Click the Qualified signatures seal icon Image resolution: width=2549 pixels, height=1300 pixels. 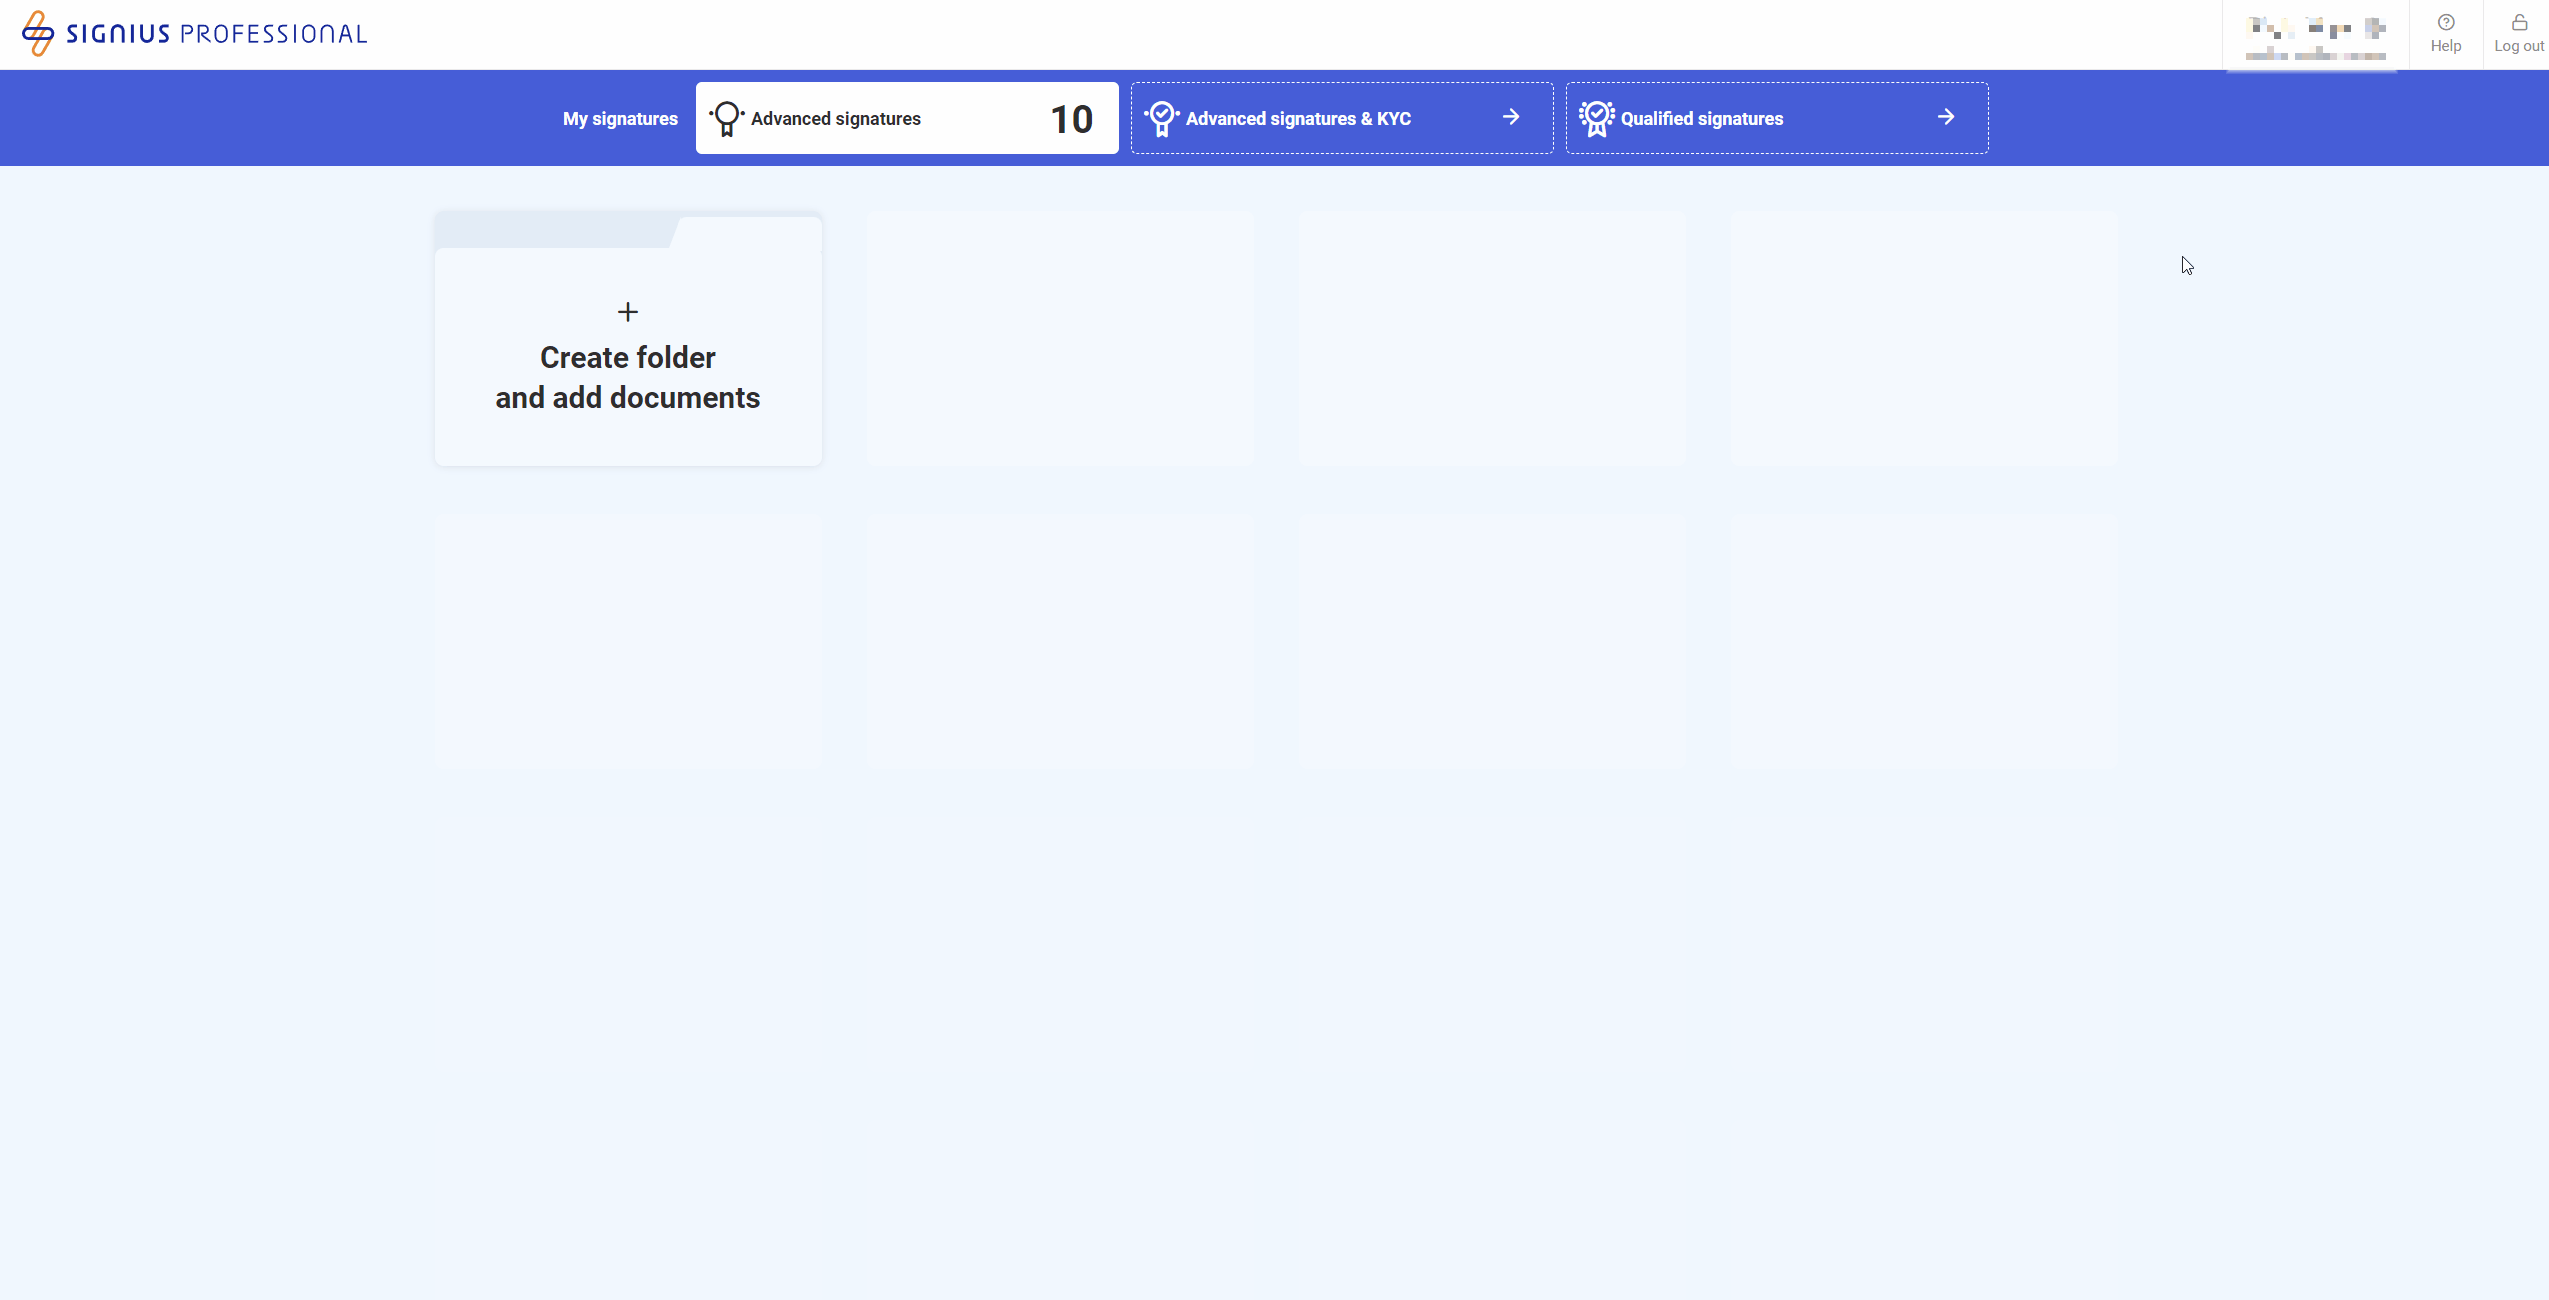tap(1596, 119)
